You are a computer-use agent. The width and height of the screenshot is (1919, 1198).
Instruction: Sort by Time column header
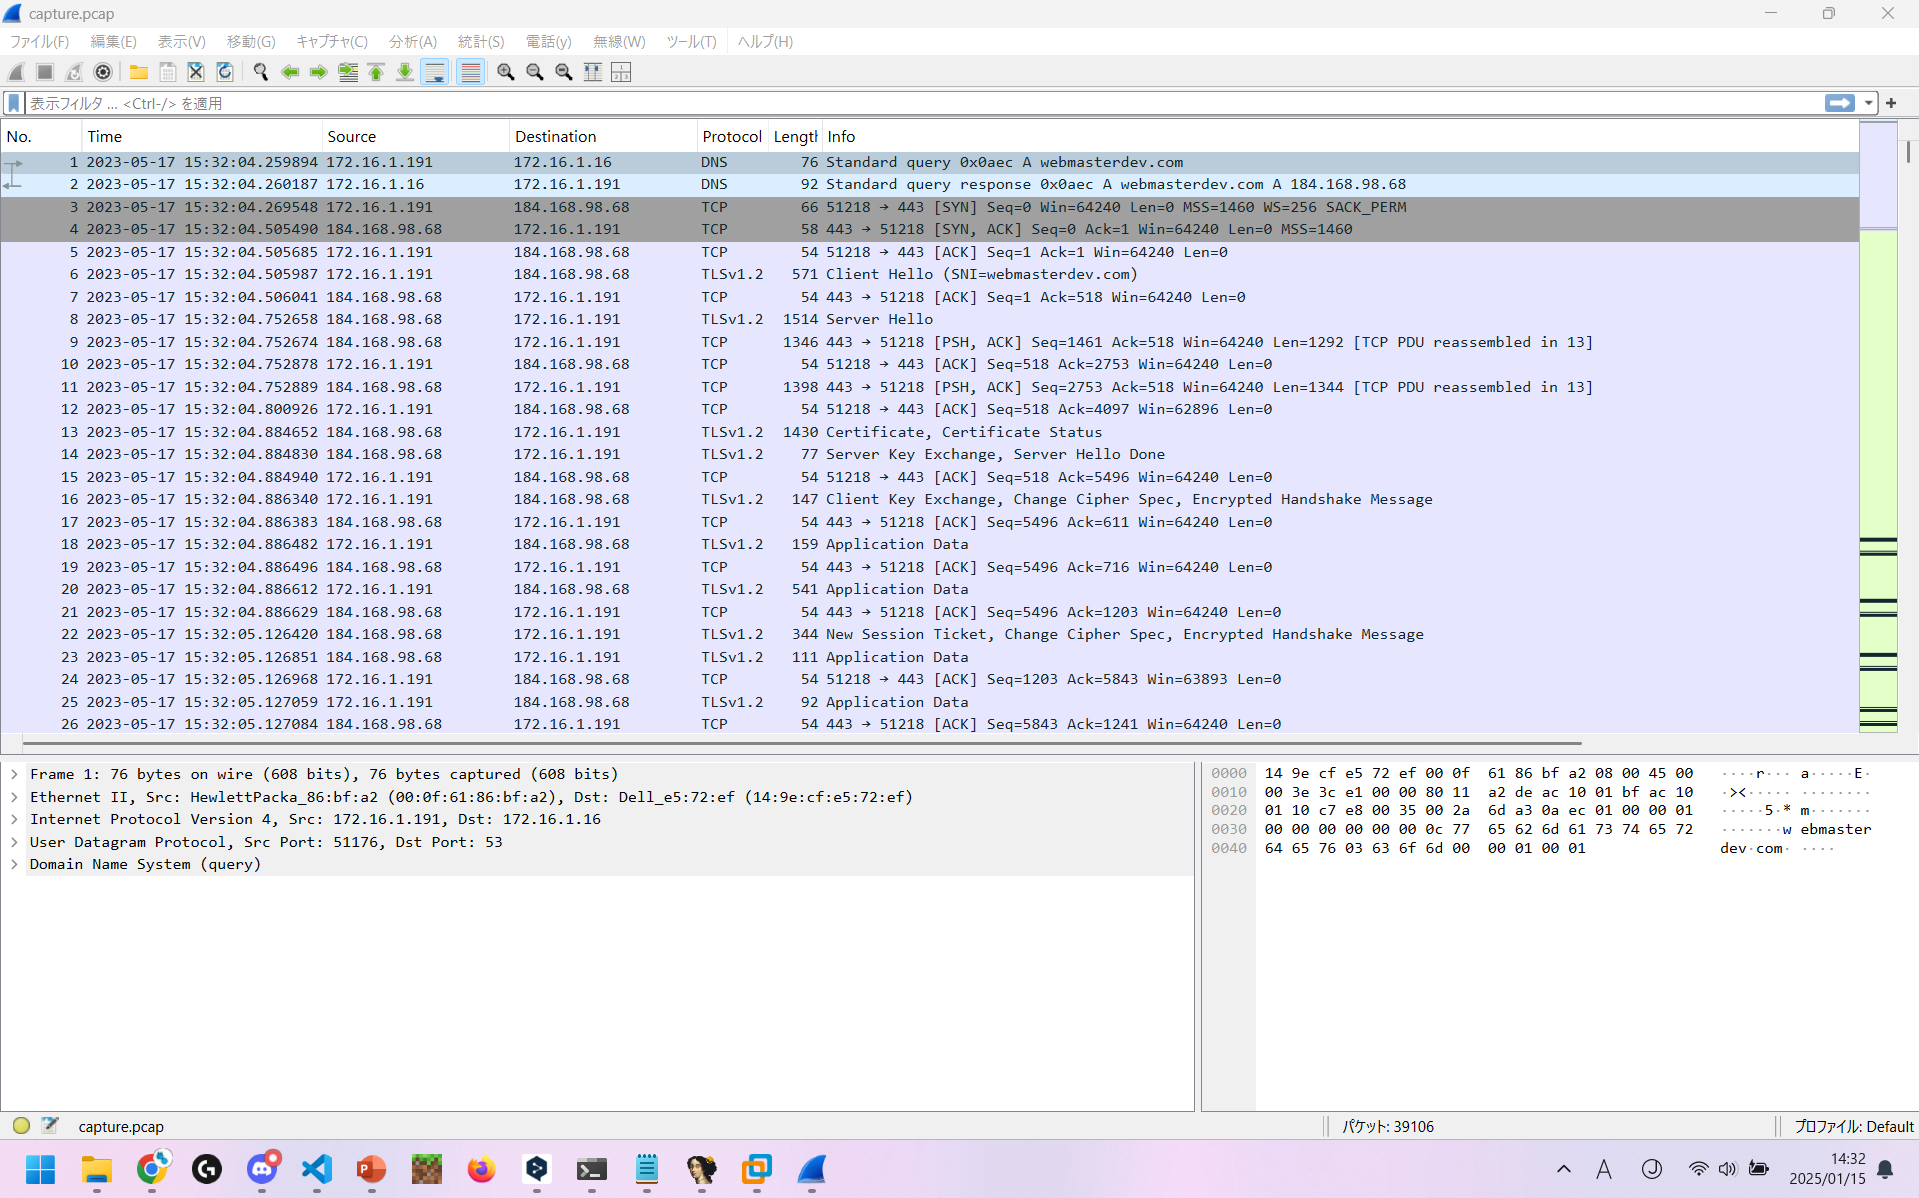pos(203,136)
